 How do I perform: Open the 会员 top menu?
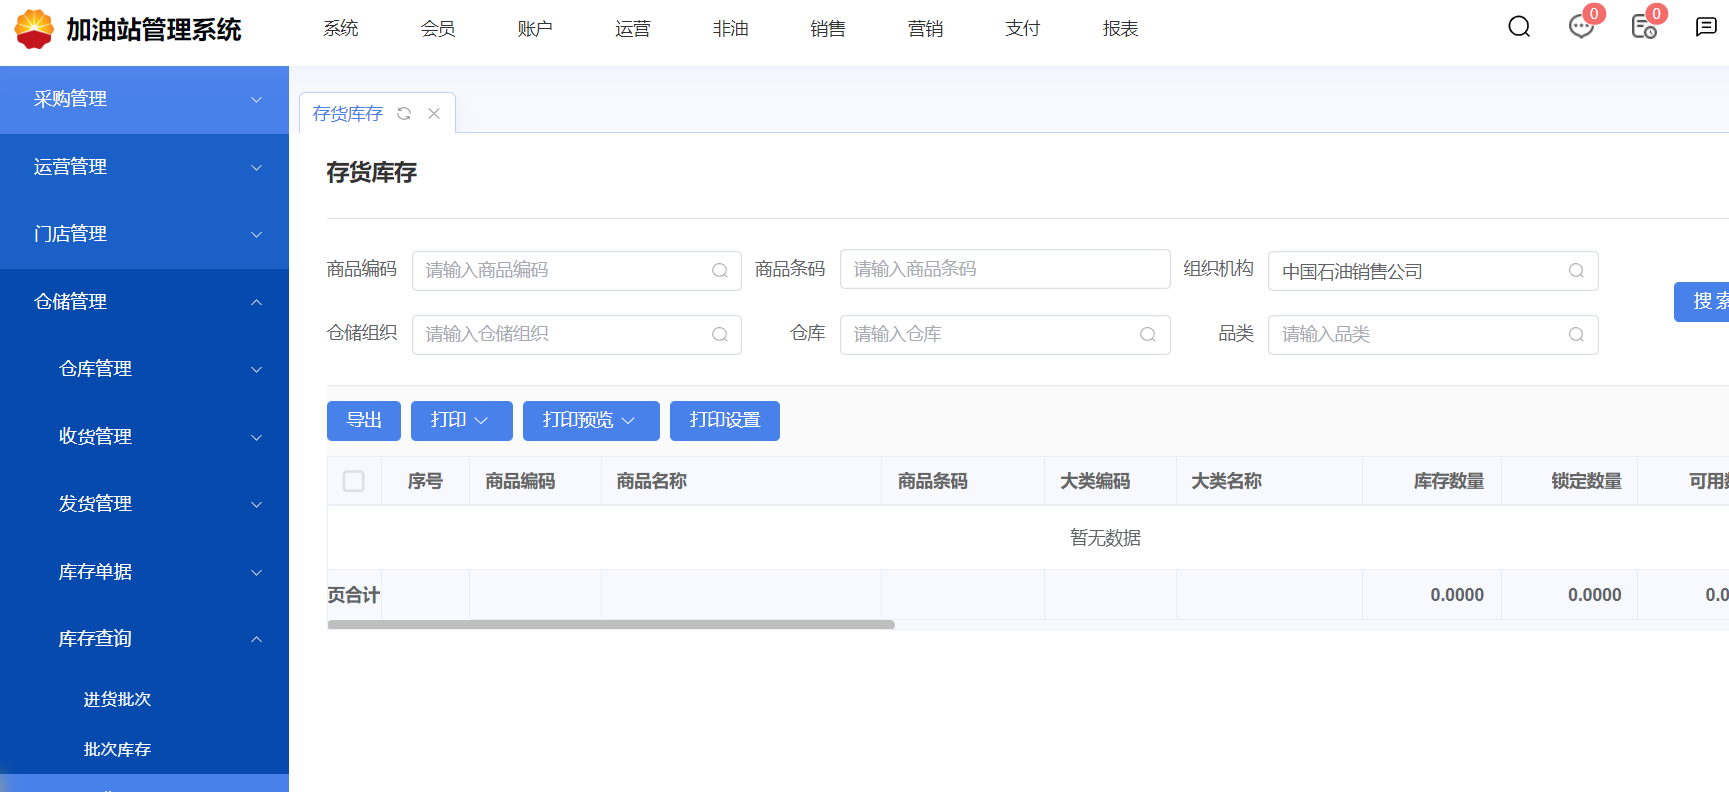[x=437, y=29]
